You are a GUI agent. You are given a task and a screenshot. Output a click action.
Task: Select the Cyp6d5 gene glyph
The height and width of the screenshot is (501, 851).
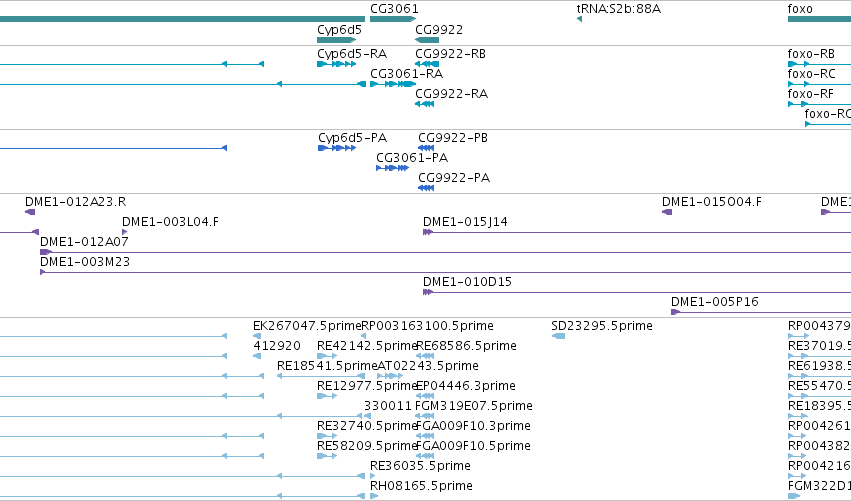pos(336,40)
